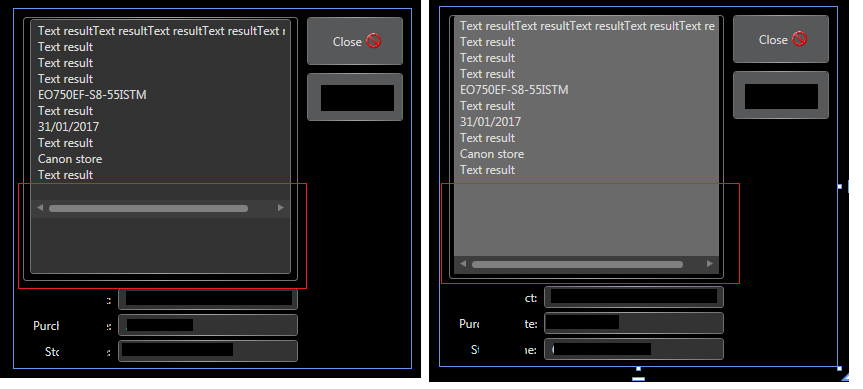Select 31/01/2017 in the left list
Viewport: 863px width, 389px height.
coord(68,127)
